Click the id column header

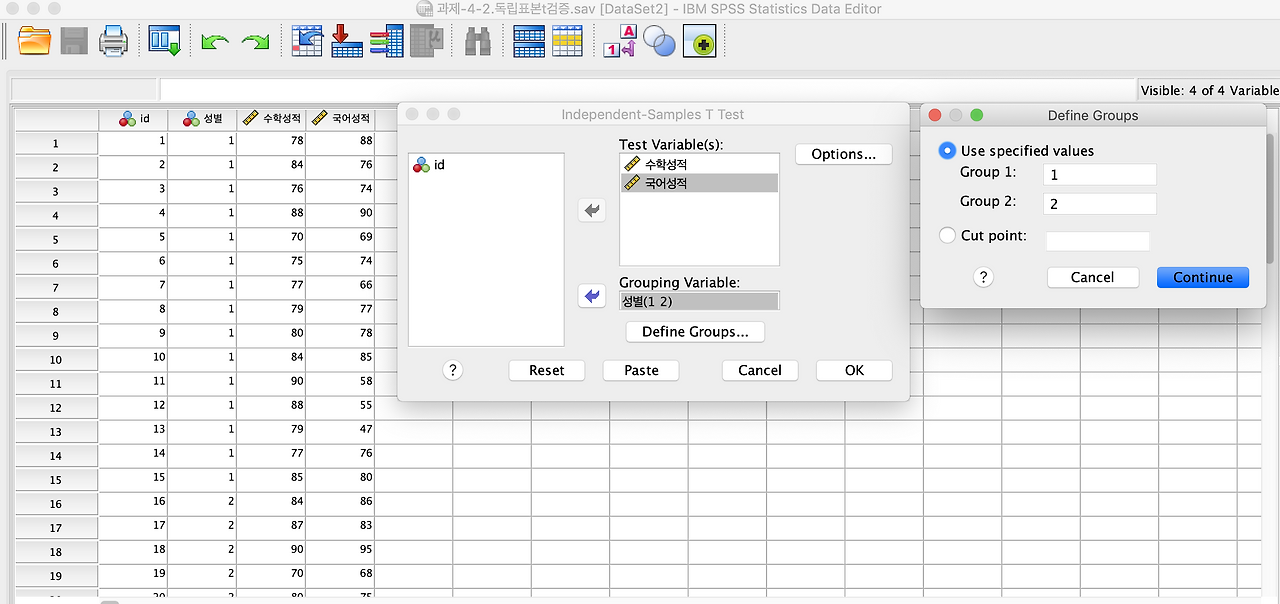click(133, 119)
